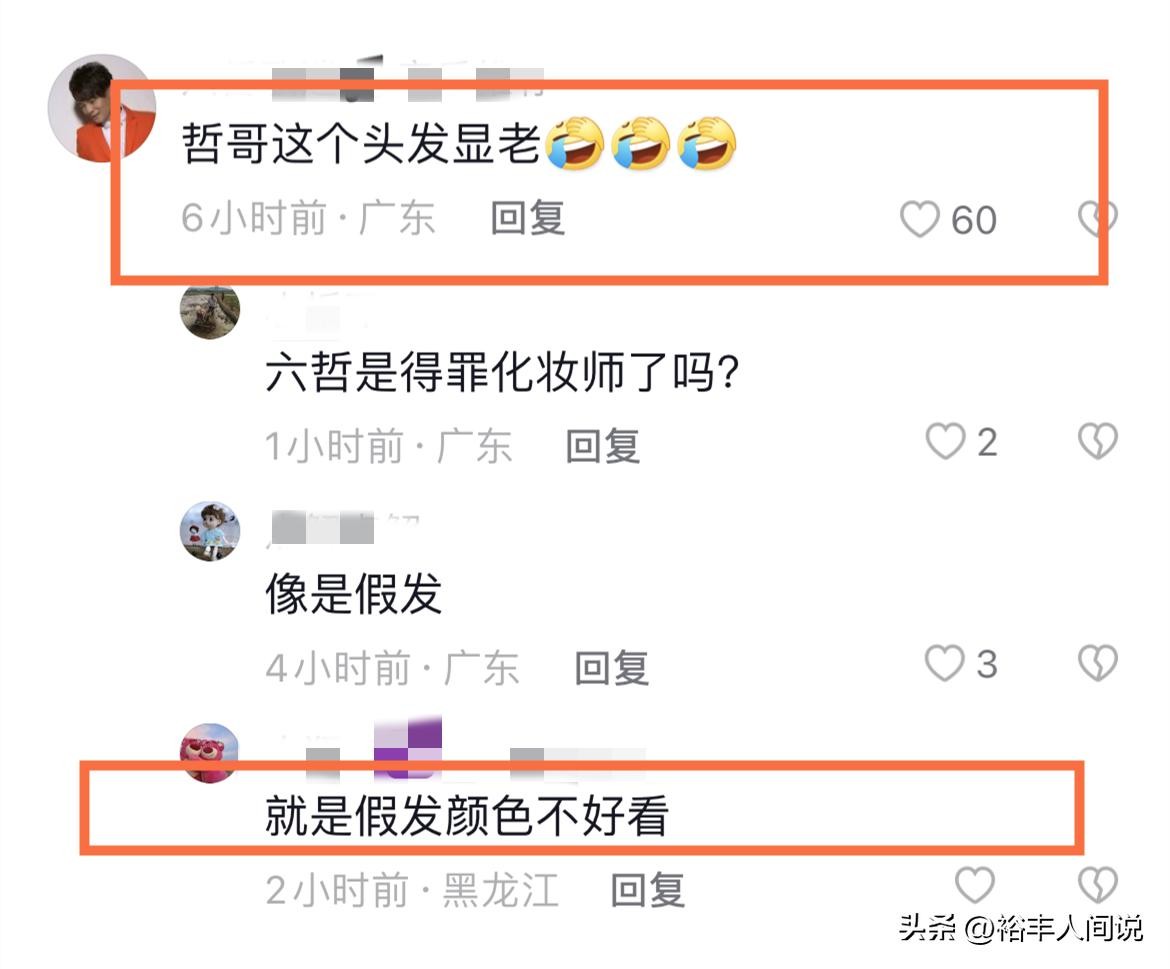Dislike the 就是假发颜色不好看 comment
The width and height of the screenshot is (1170, 969).
pos(1098,885)
